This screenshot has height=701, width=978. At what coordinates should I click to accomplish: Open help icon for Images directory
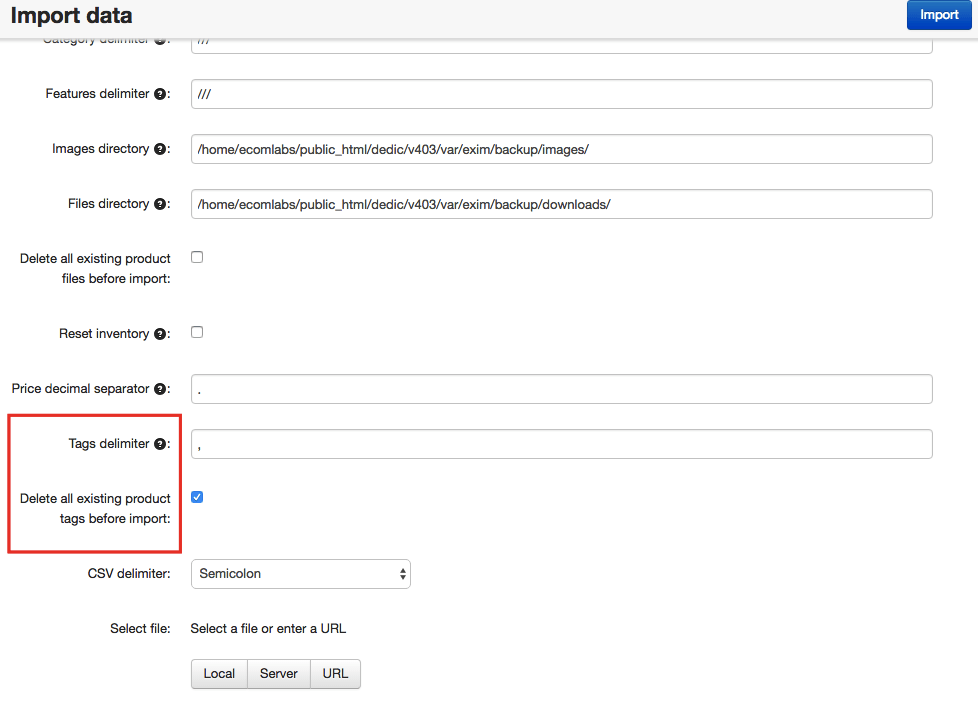[160, 149]
